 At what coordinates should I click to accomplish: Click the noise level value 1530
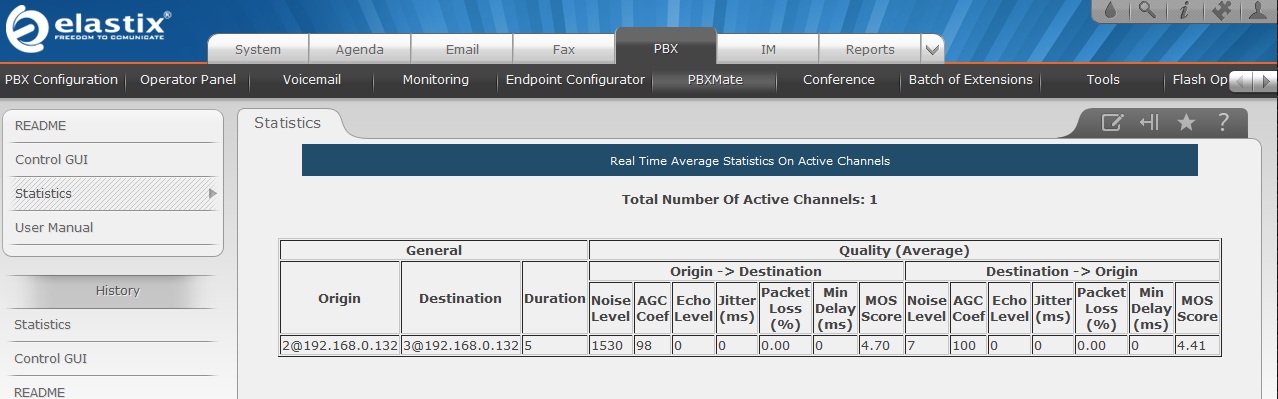click(610, 345)
